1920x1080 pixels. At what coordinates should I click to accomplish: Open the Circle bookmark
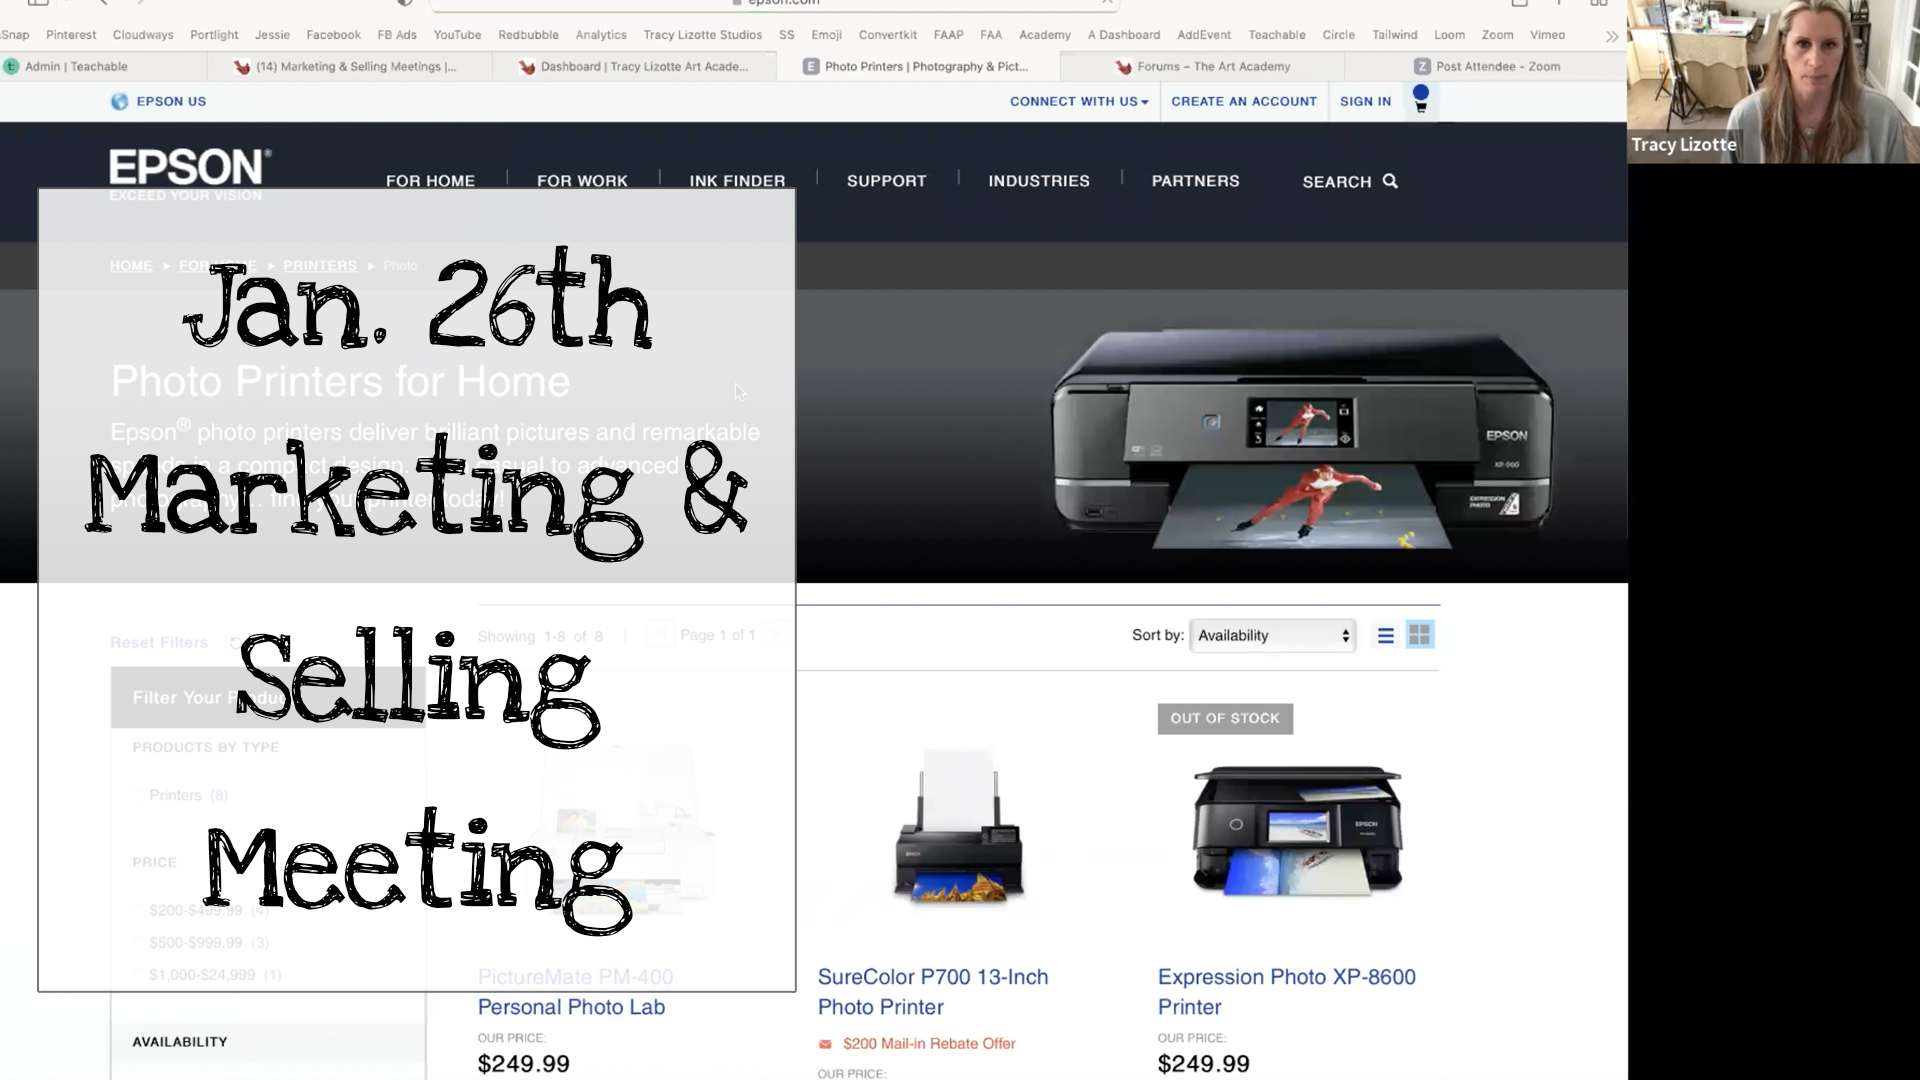tap(1338, 35)
